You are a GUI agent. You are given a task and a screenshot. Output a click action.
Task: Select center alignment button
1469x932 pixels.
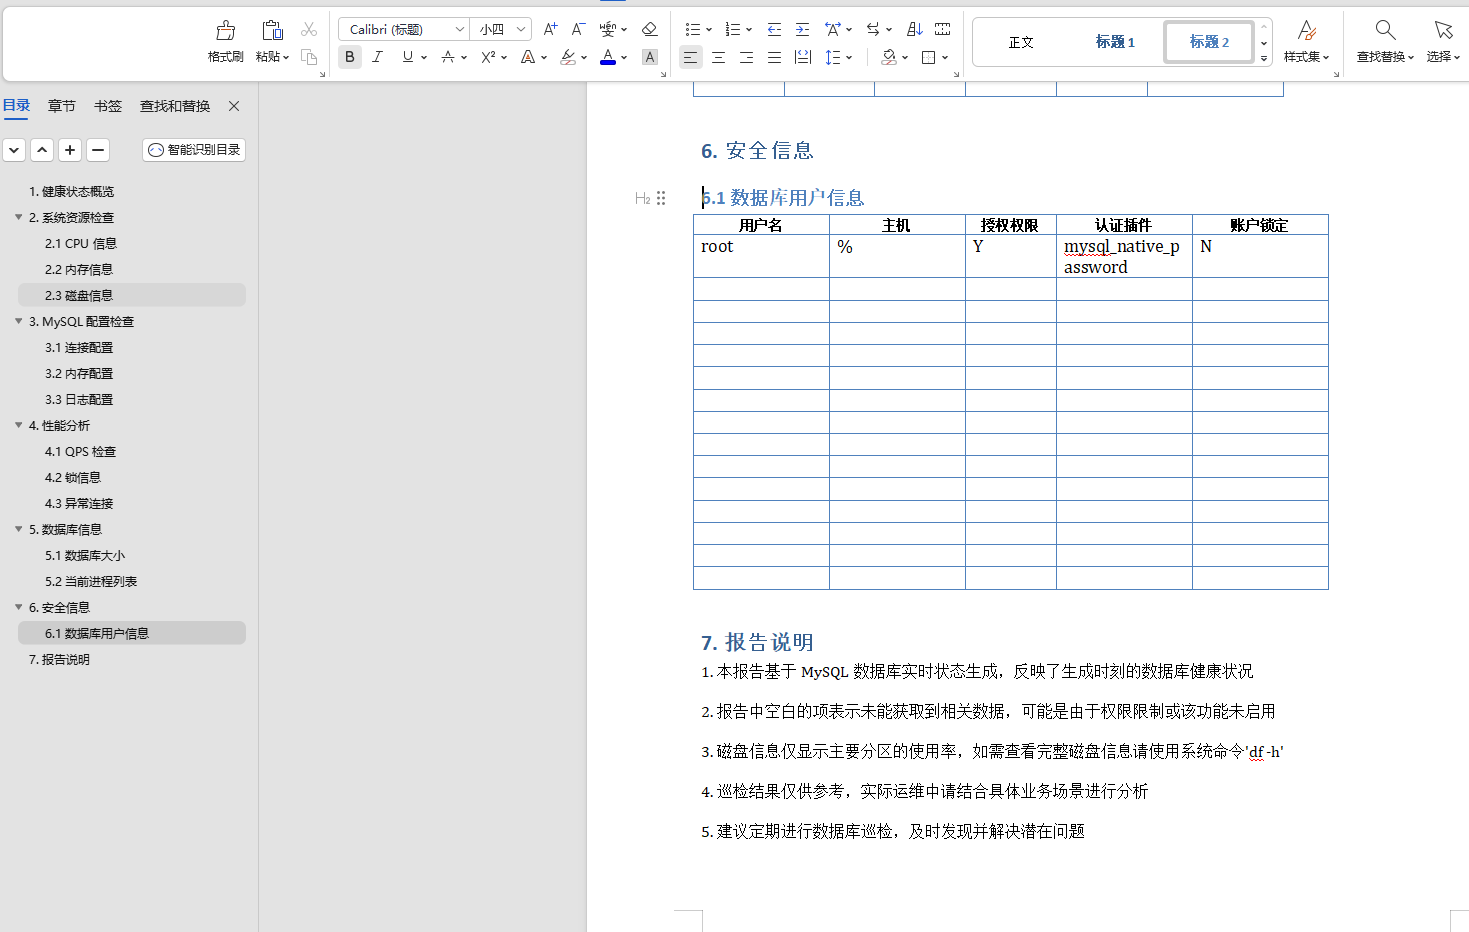click(x=718, y=57)
